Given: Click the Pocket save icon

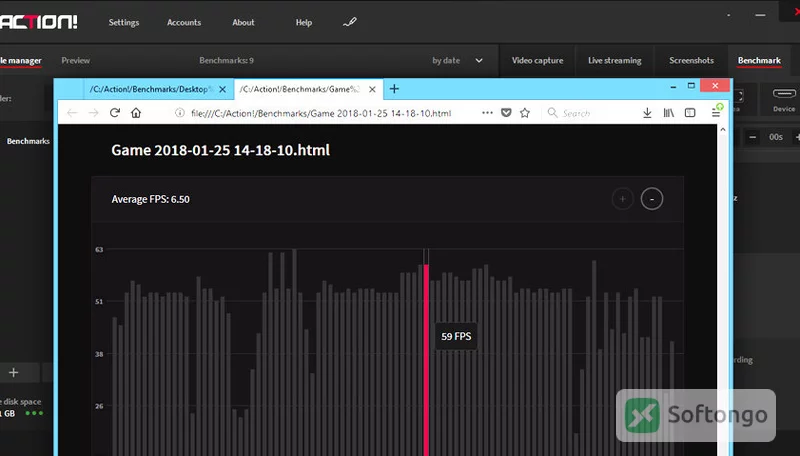Looking at the screenshot, I should 506,113.
